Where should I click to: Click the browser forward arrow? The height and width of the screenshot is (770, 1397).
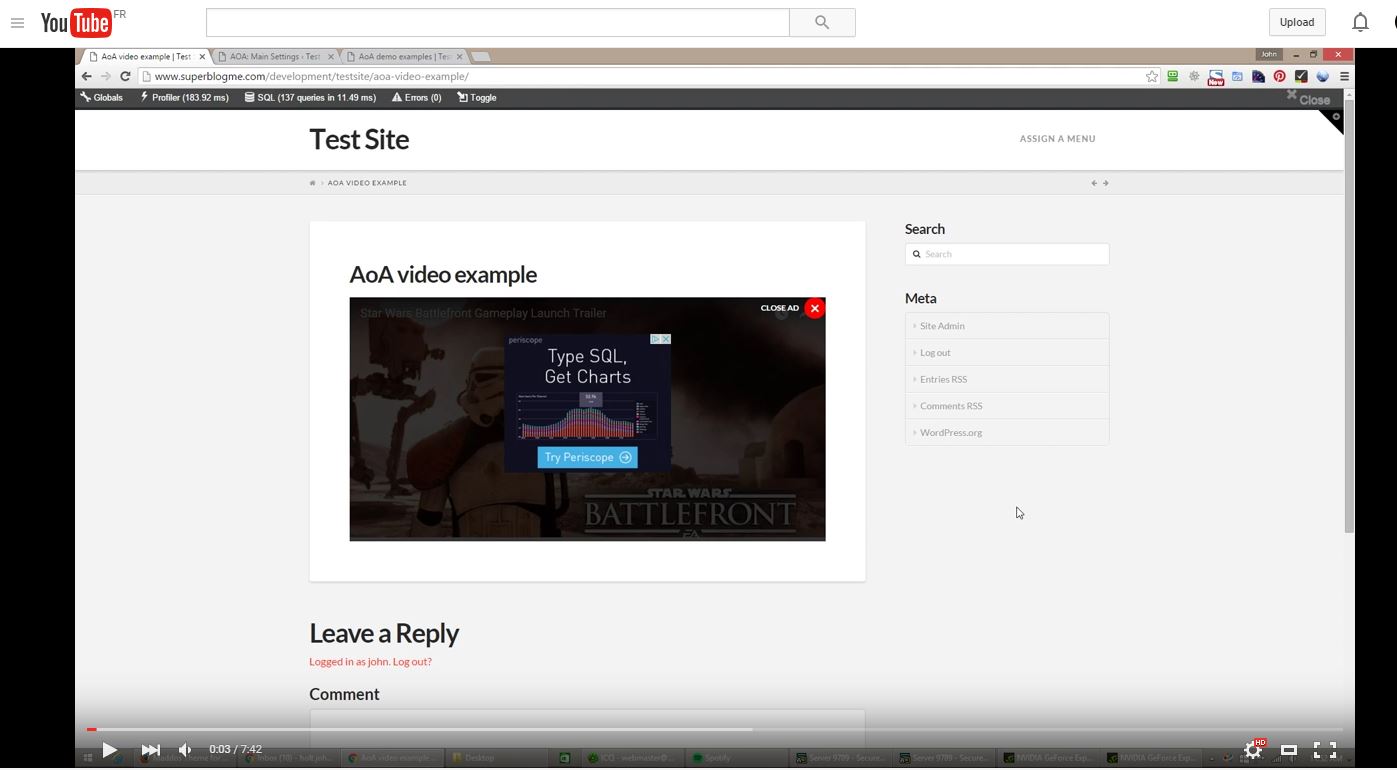tap(105, 76)
